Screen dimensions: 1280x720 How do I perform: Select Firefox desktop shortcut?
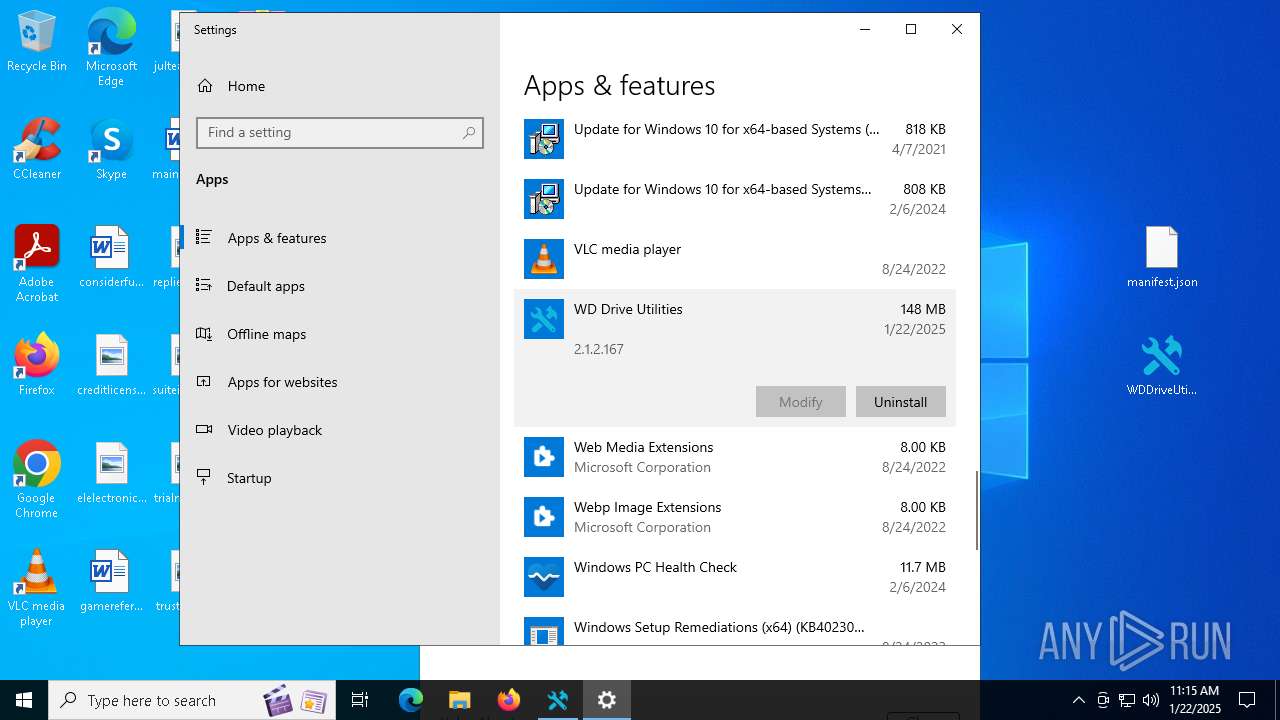[37, 365]
